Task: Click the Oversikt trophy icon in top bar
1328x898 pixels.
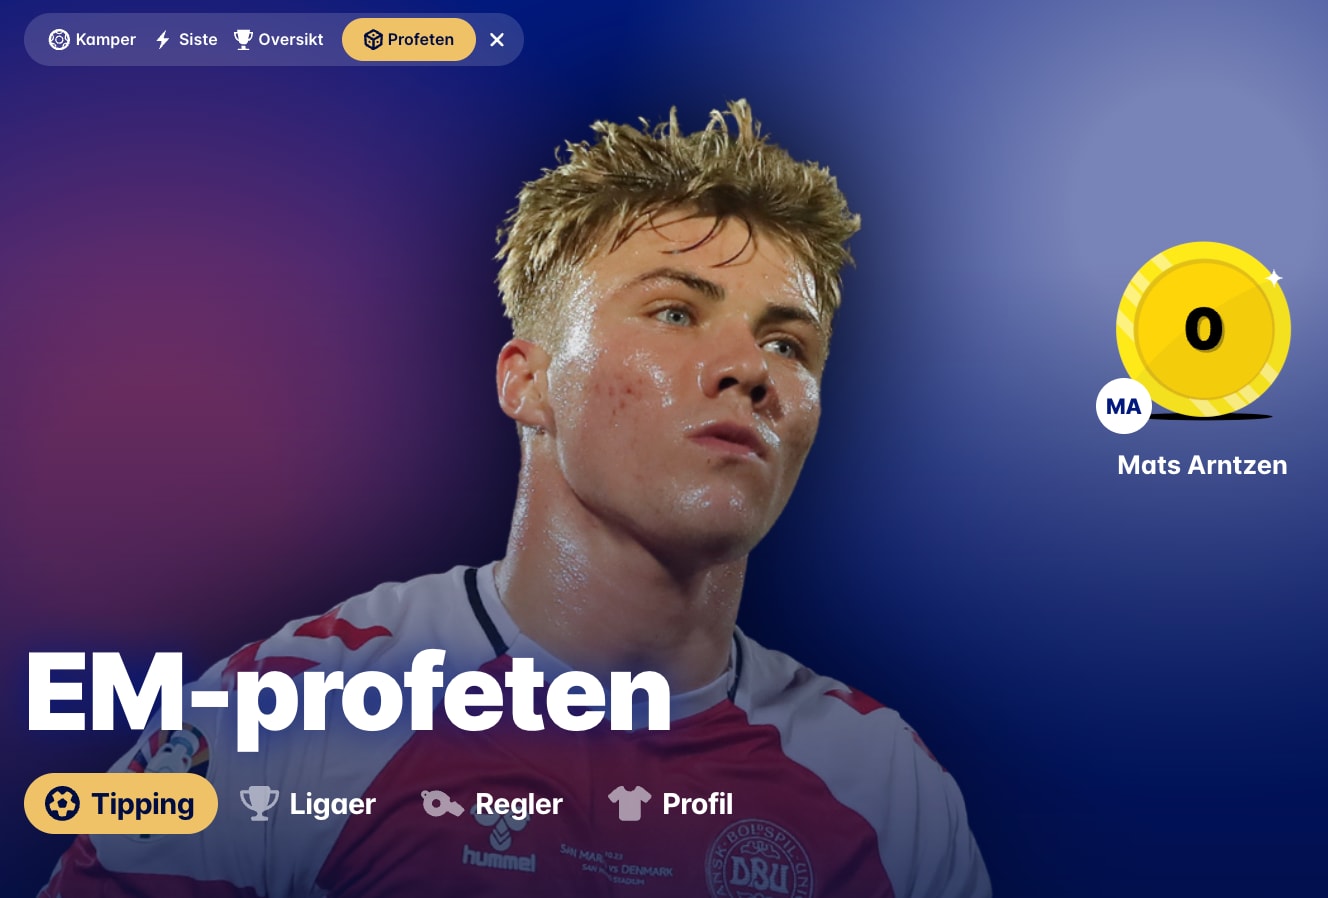Action: tap(243, 40)
